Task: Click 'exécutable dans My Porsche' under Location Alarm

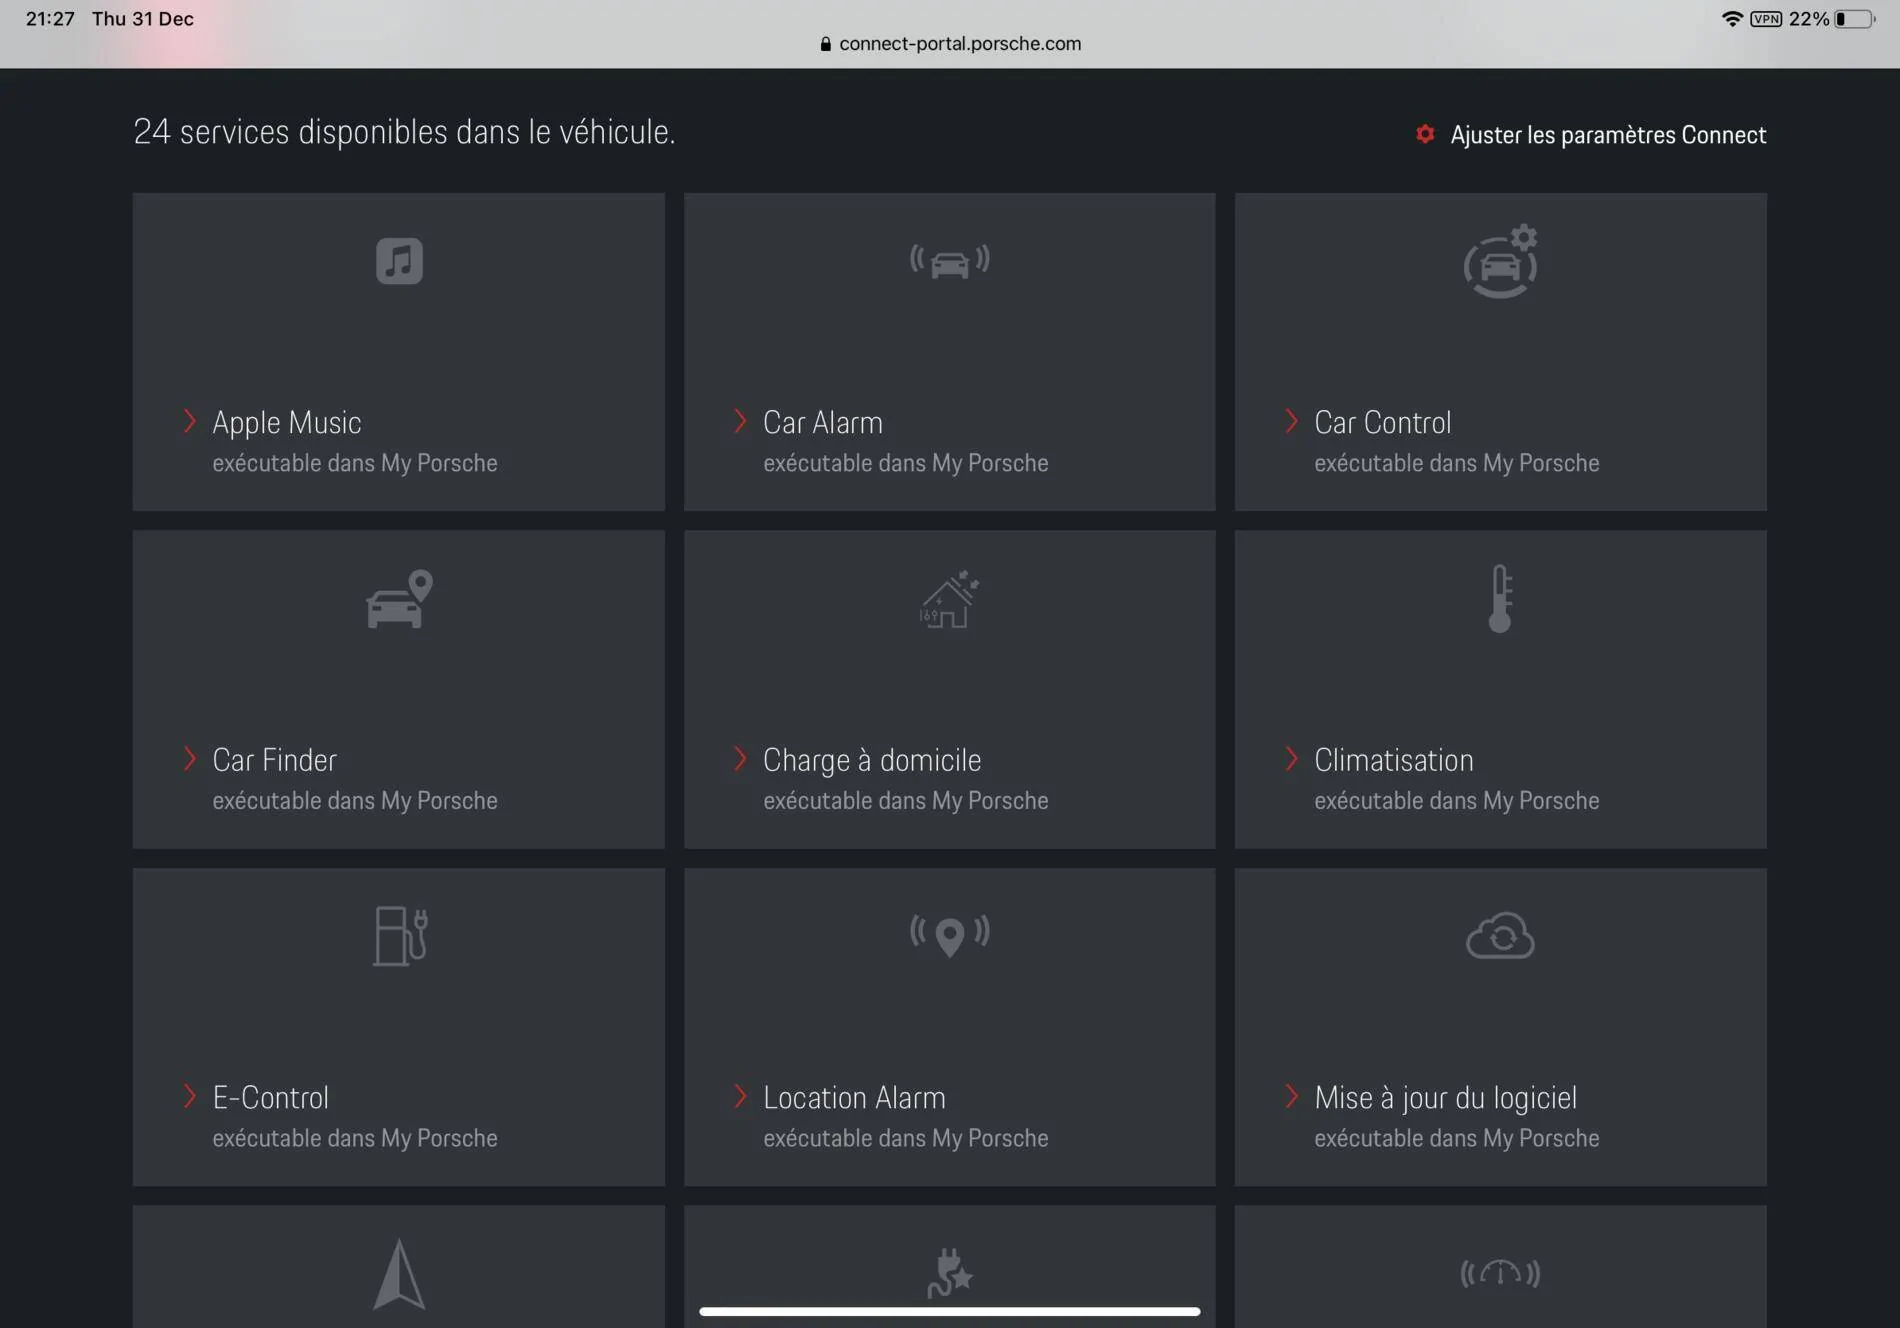Action: [x=906, y=1138]
